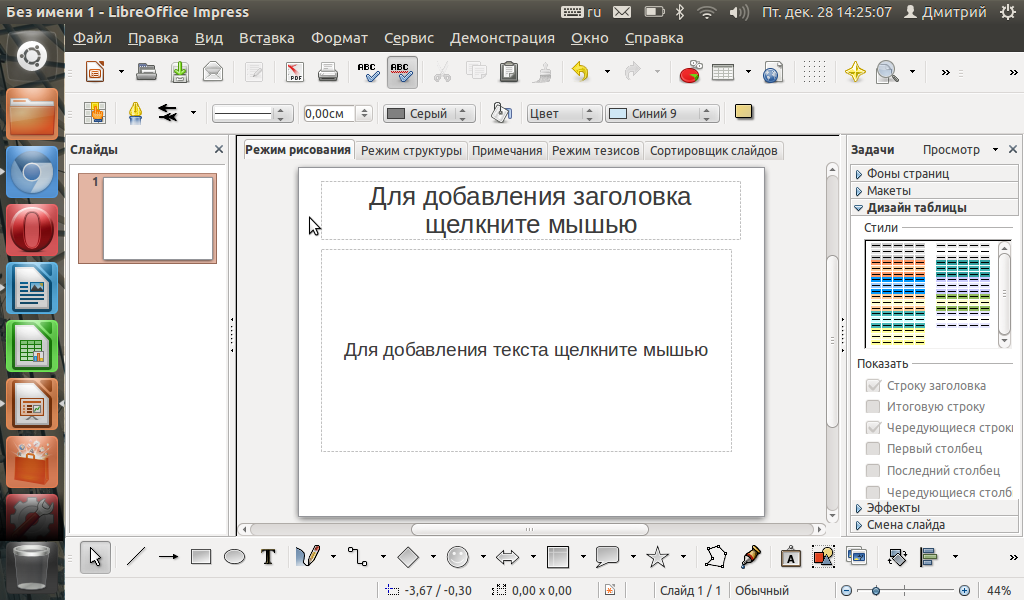Viewport: 1024px width, 600px height.
Task: Toggle the Shadow icon
Action: [x=744, y=112]
